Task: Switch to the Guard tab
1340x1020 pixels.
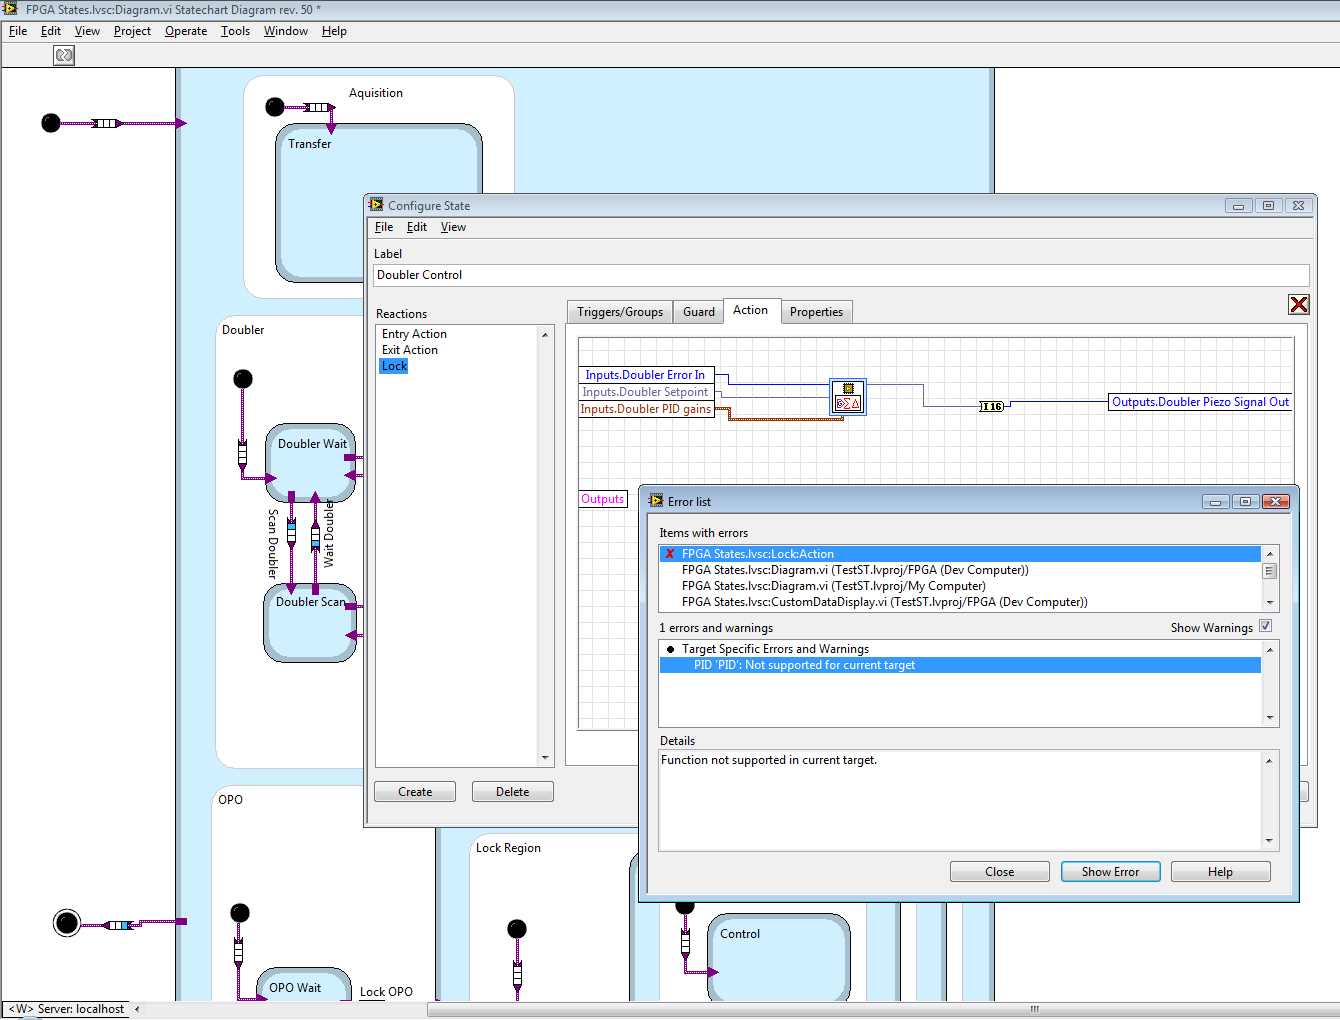Action: tap(699, 312)
